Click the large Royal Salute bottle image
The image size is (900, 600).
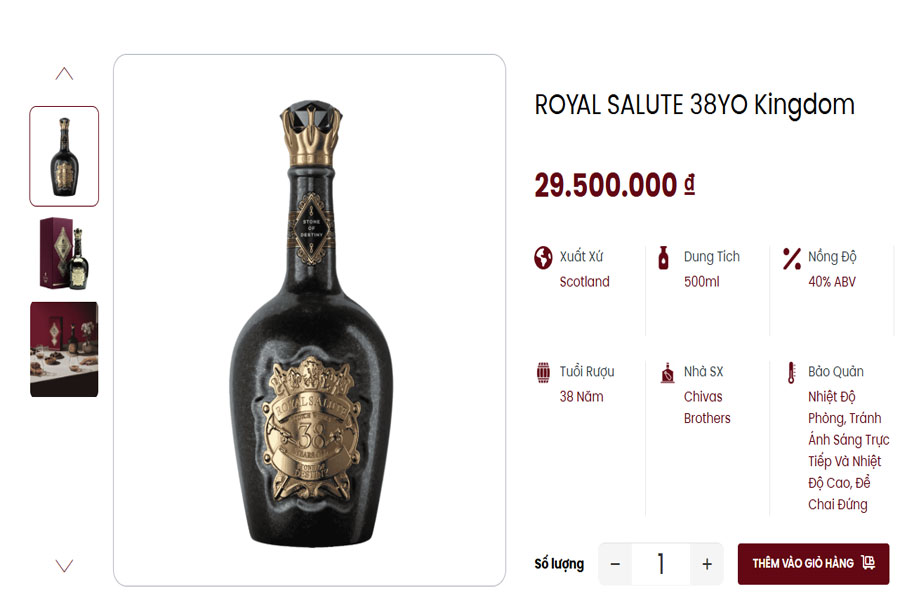[x=311, y=320]
